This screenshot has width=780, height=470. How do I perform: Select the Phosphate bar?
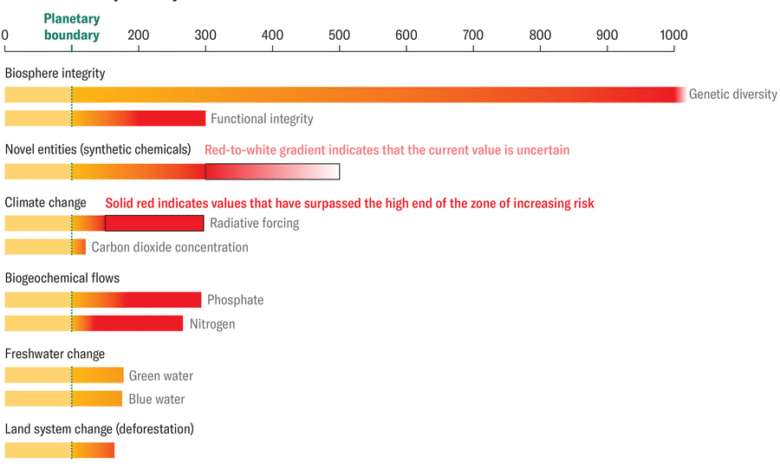(x=103, y=300)
